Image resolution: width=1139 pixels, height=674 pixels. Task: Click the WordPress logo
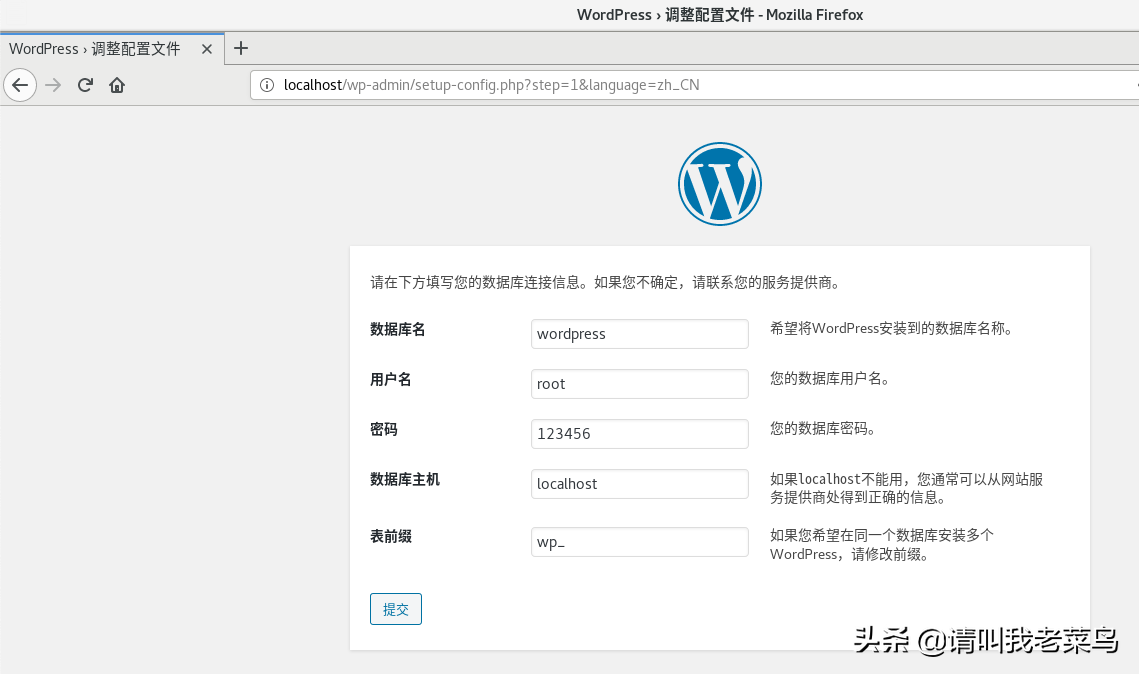click(720, 184)
